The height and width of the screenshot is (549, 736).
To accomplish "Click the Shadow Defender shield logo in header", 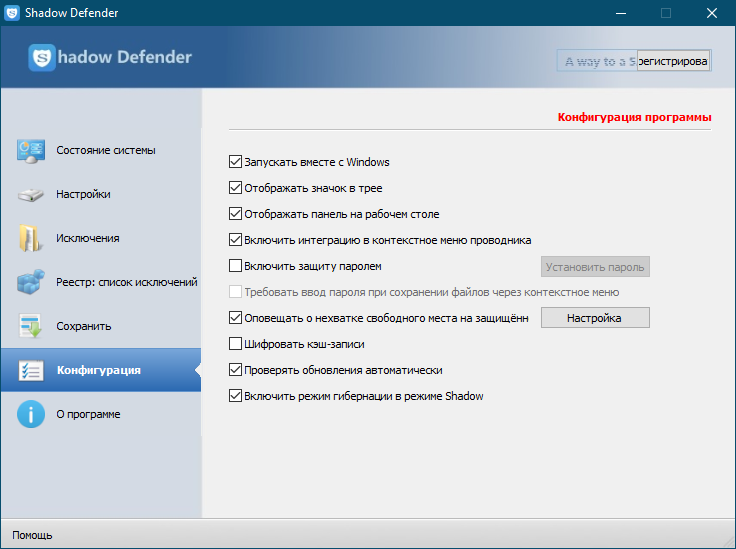I will [42, 58].
